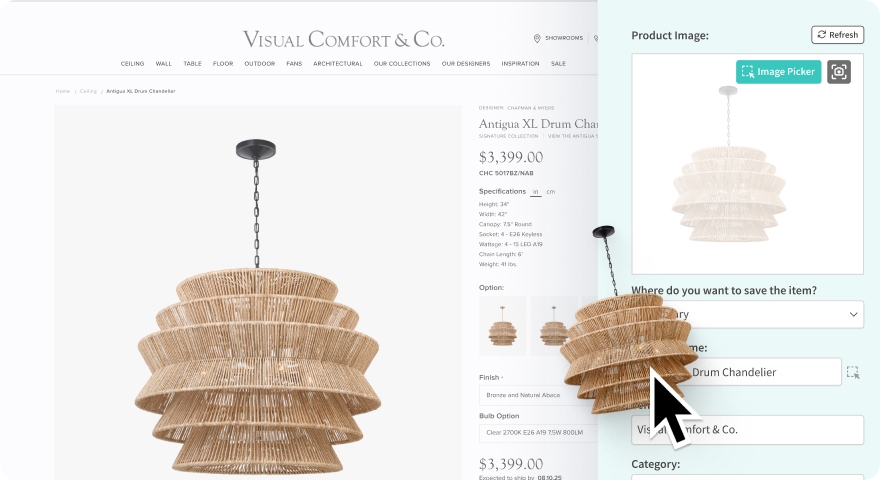Click the Refresh button

pyautogui.click(x=837, y=35)
